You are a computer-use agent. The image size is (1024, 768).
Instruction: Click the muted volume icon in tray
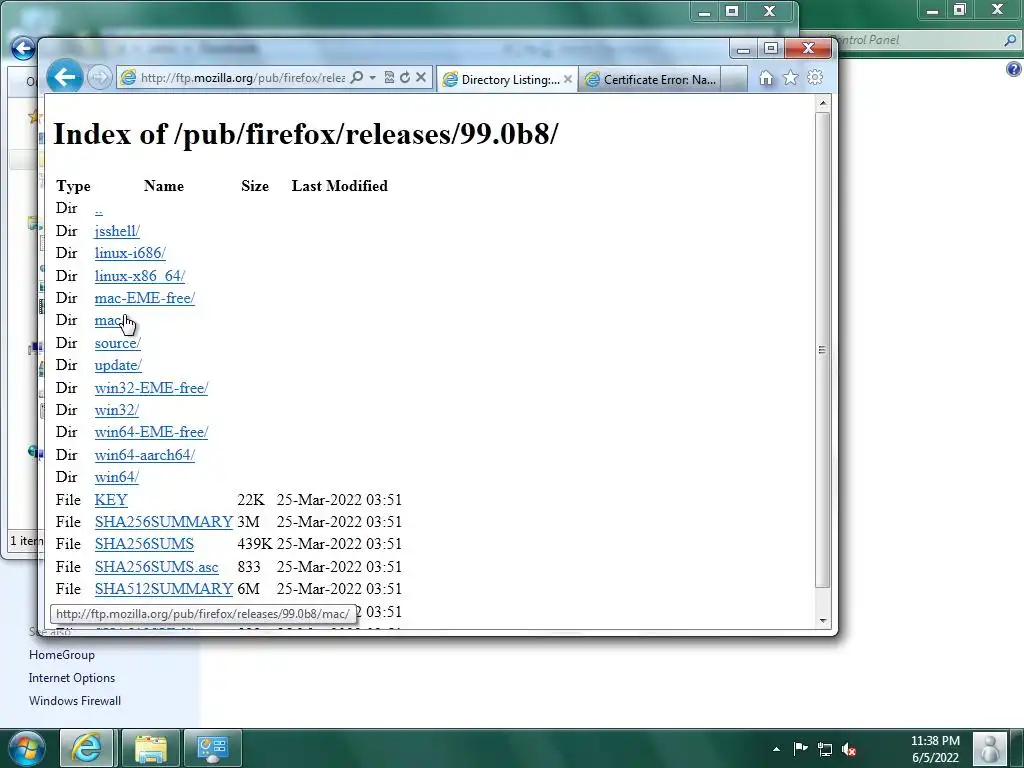(x=849, y=749)
